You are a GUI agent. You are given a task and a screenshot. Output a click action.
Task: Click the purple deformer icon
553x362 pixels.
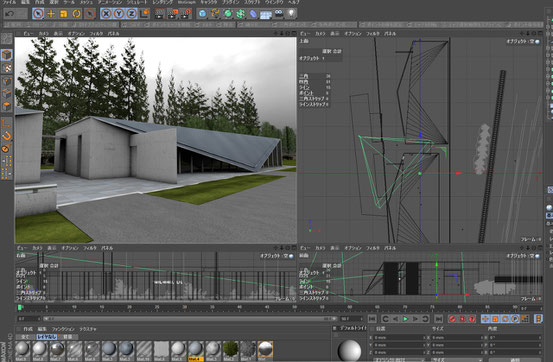[253, 14]
